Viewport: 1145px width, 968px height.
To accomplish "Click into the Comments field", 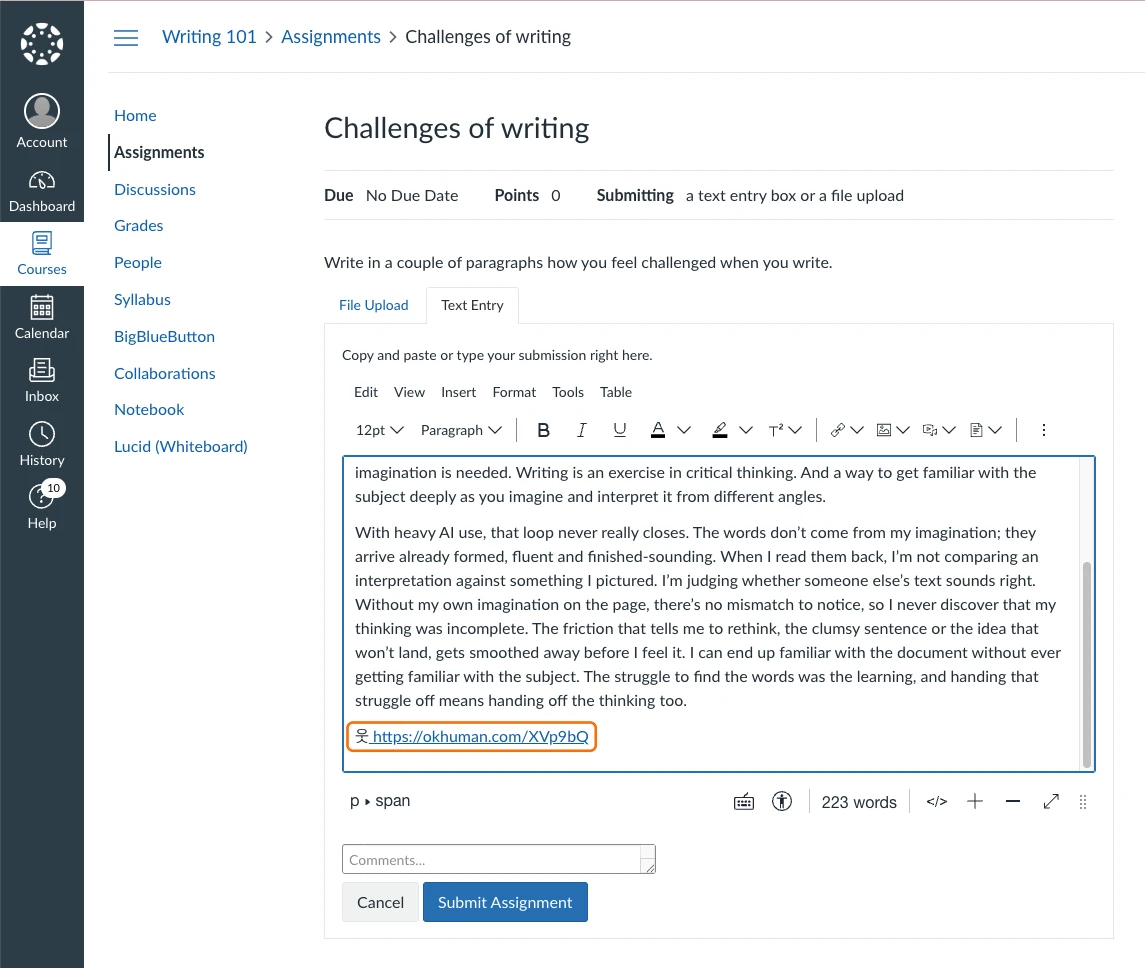I will tap(499, 859).
